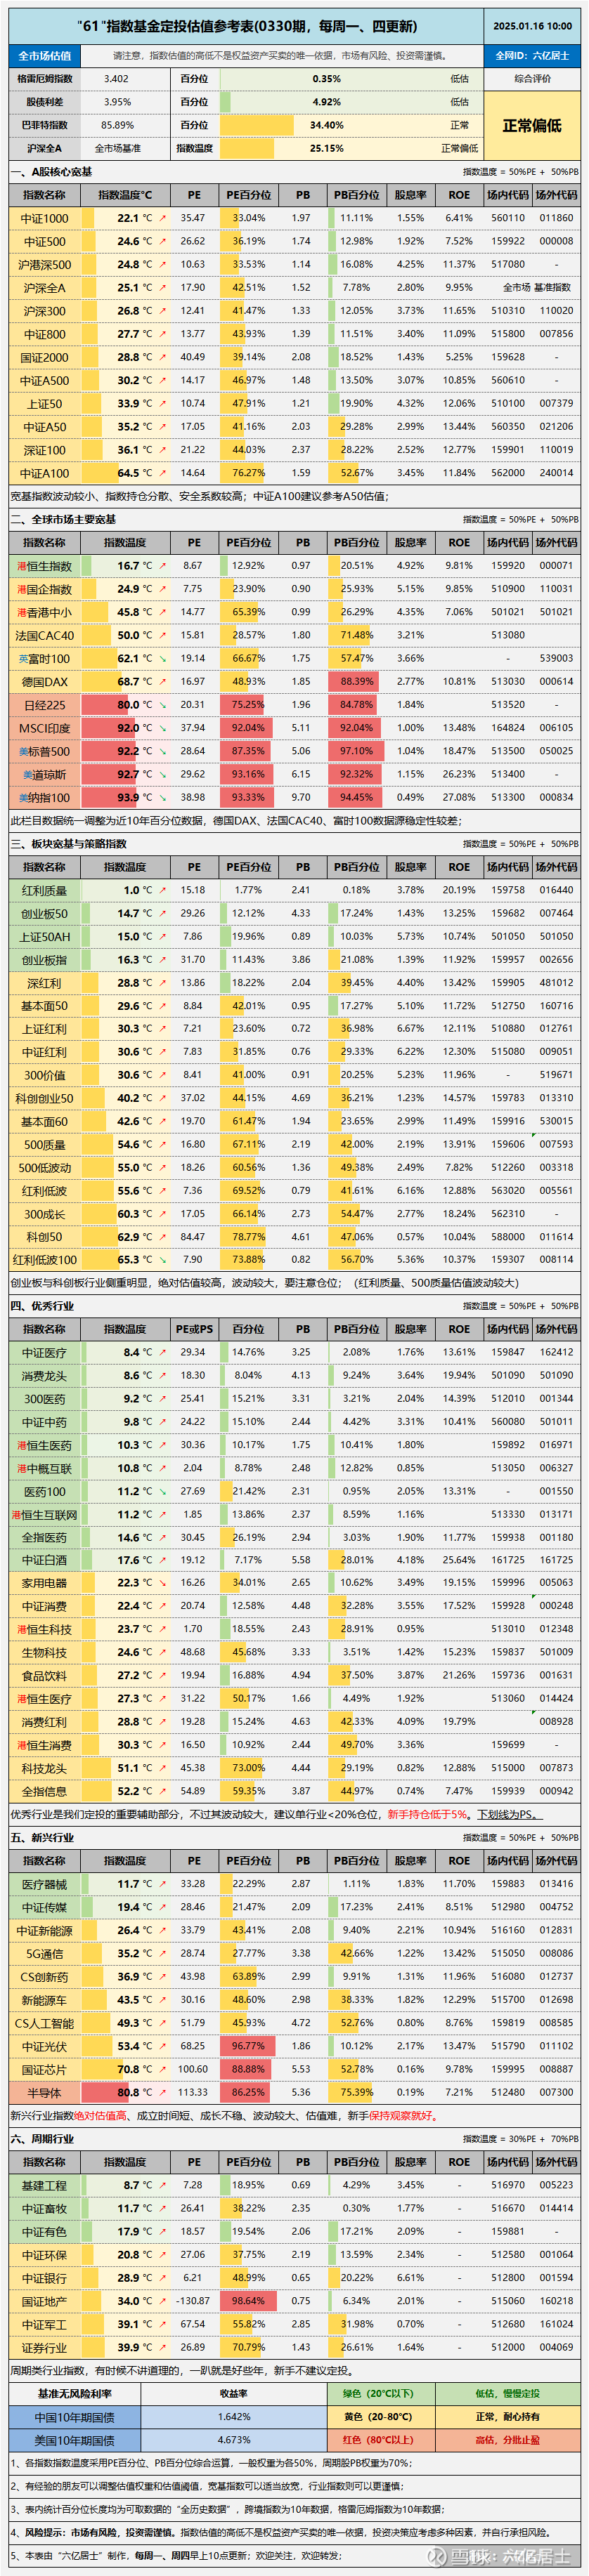Image resolution: width=589 pixels, height=2576 pixels.
Task: Click the table title "61"指数基金定投估值参考表
Action: pos(247,27)
